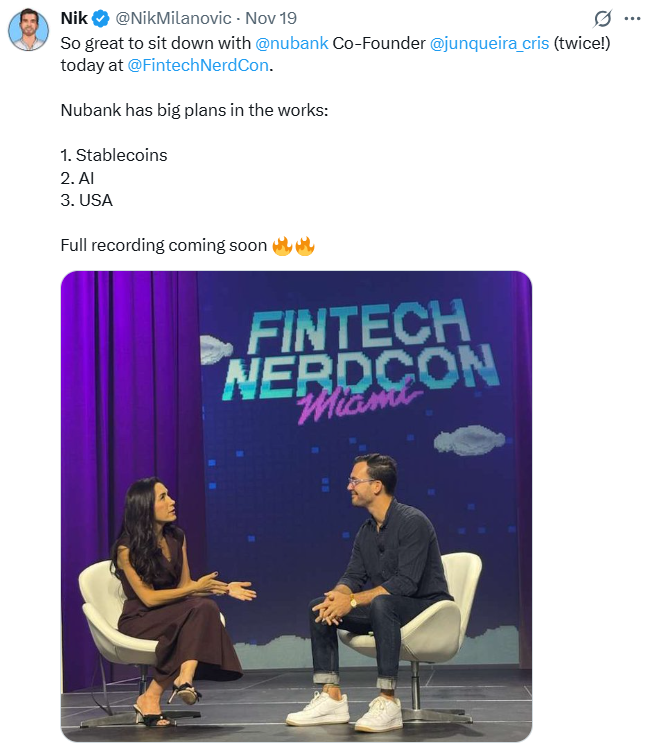Click the Nov 19 post timestamp

click(271, 18)
